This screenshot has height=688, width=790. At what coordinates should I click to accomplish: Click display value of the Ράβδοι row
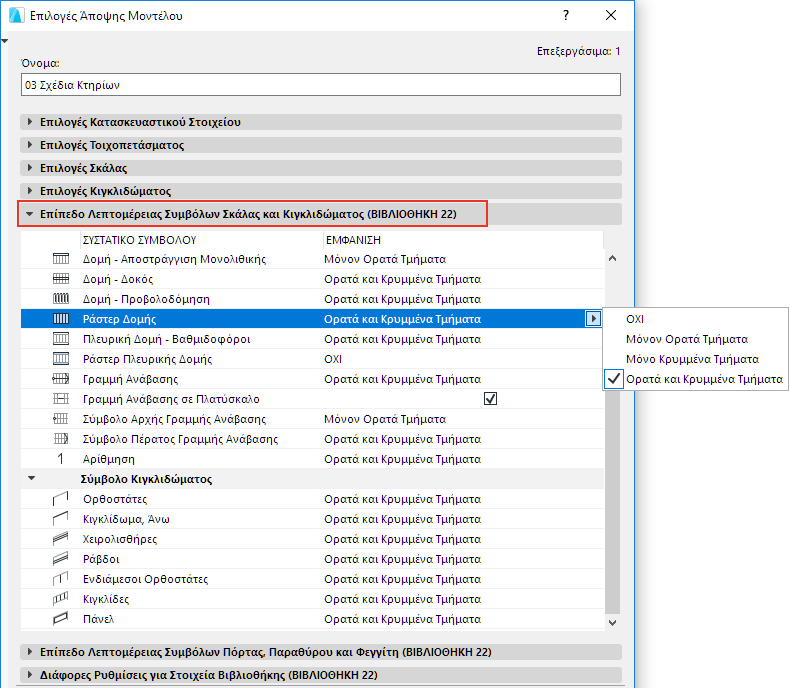[x=403, y=559]
